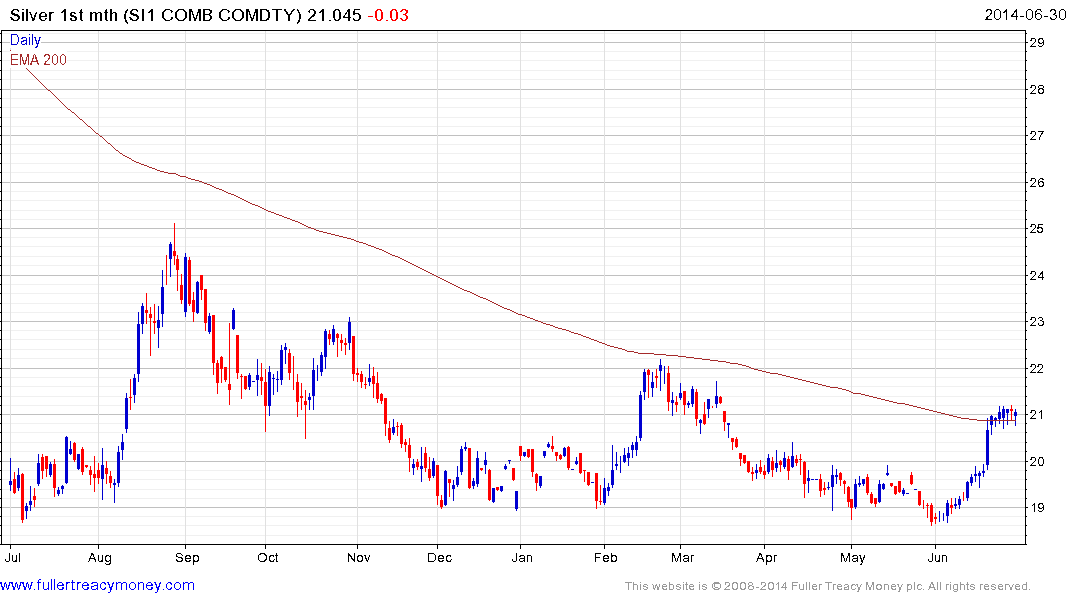The height and width of the screenshot is (600, 1075).
Task: Click the date 2014-06-30
Action: pyautogui.click(x=1025, y=14)
